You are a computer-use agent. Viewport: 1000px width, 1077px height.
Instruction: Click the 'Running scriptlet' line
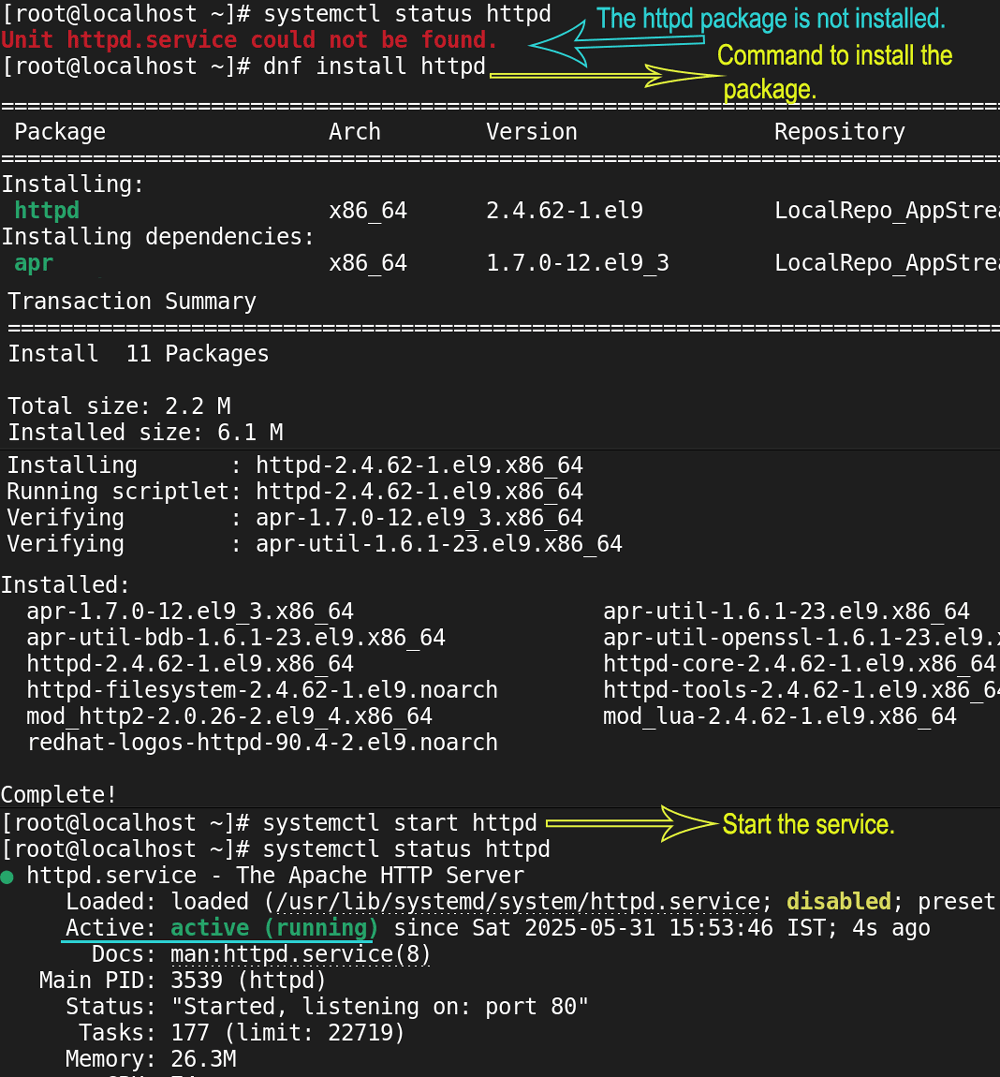295,491
